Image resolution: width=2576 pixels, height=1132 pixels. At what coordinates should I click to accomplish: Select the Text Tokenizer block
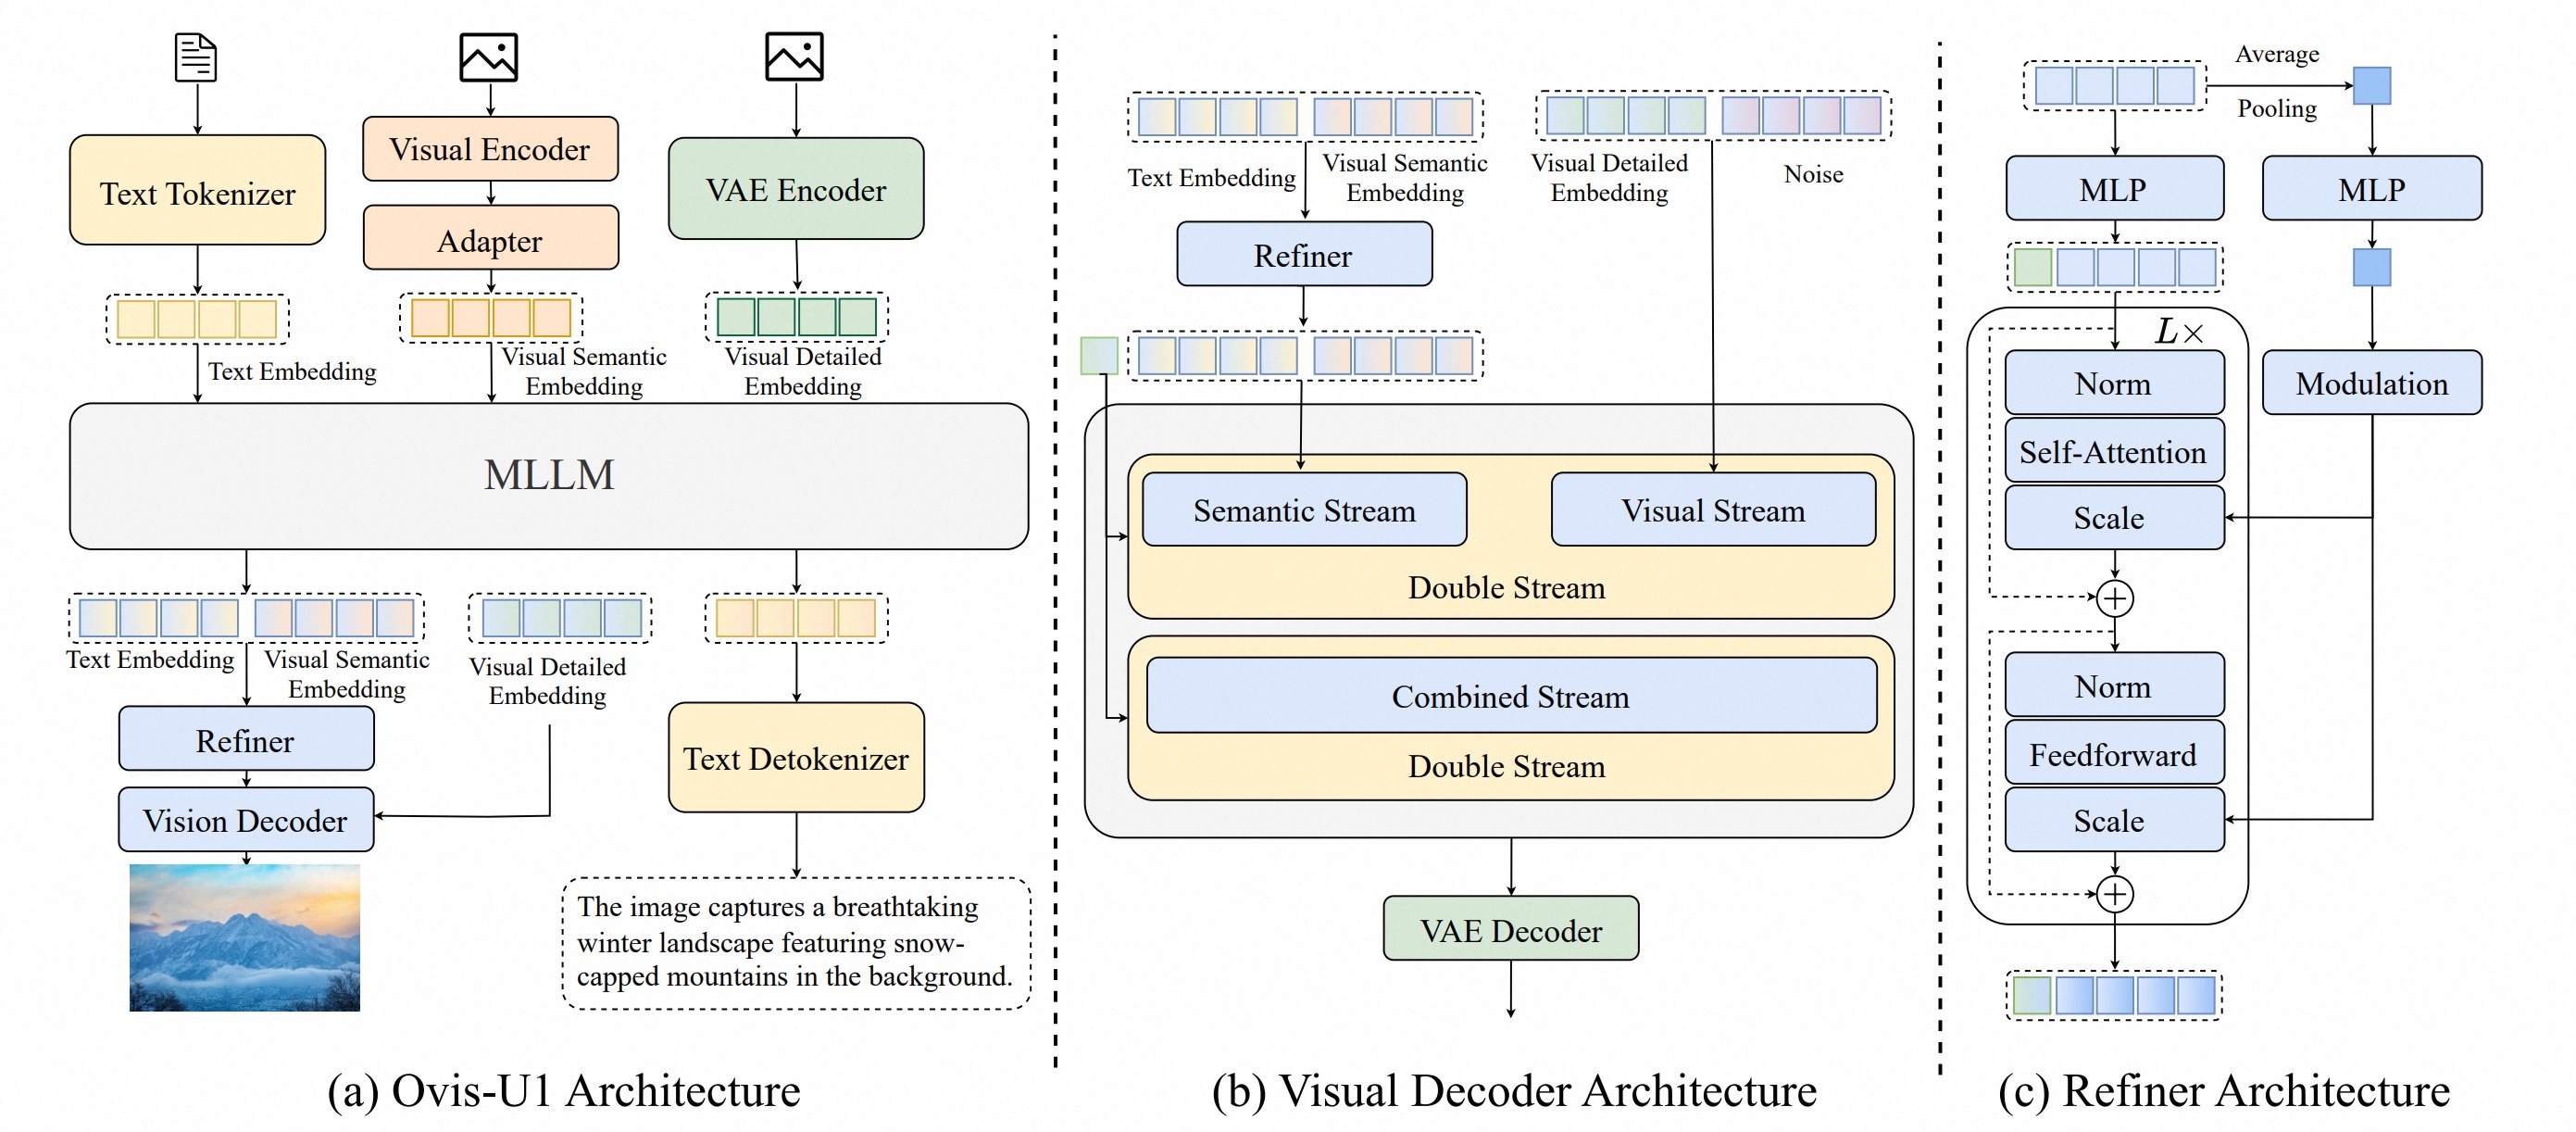pos(197,190)
